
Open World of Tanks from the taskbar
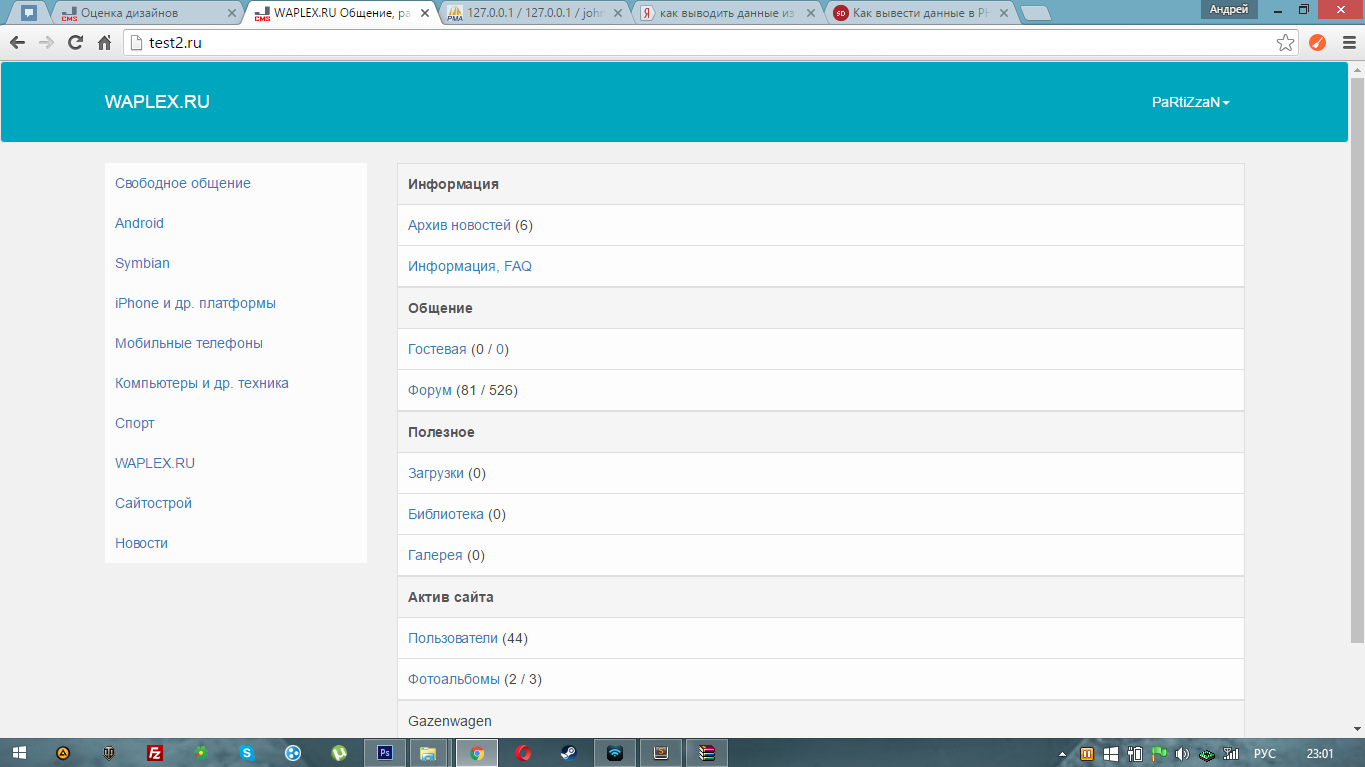109,753
